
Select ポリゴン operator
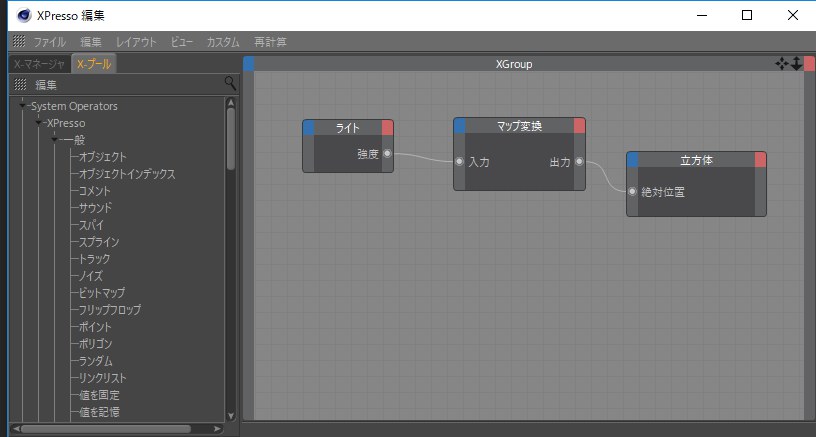95,343
